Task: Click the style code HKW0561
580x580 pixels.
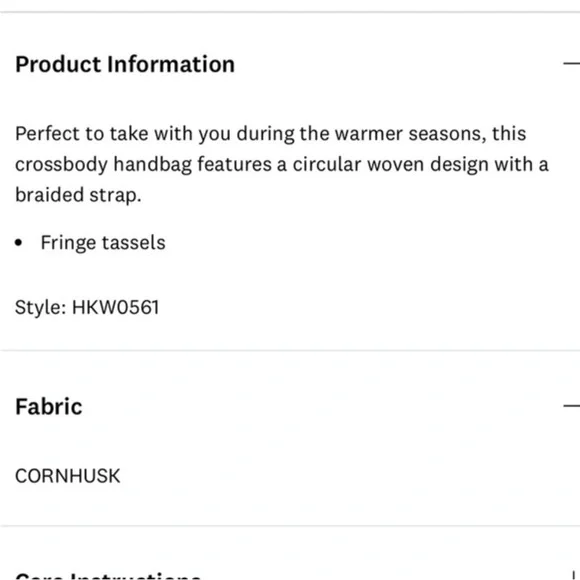Action: click(x=115, y=307)
